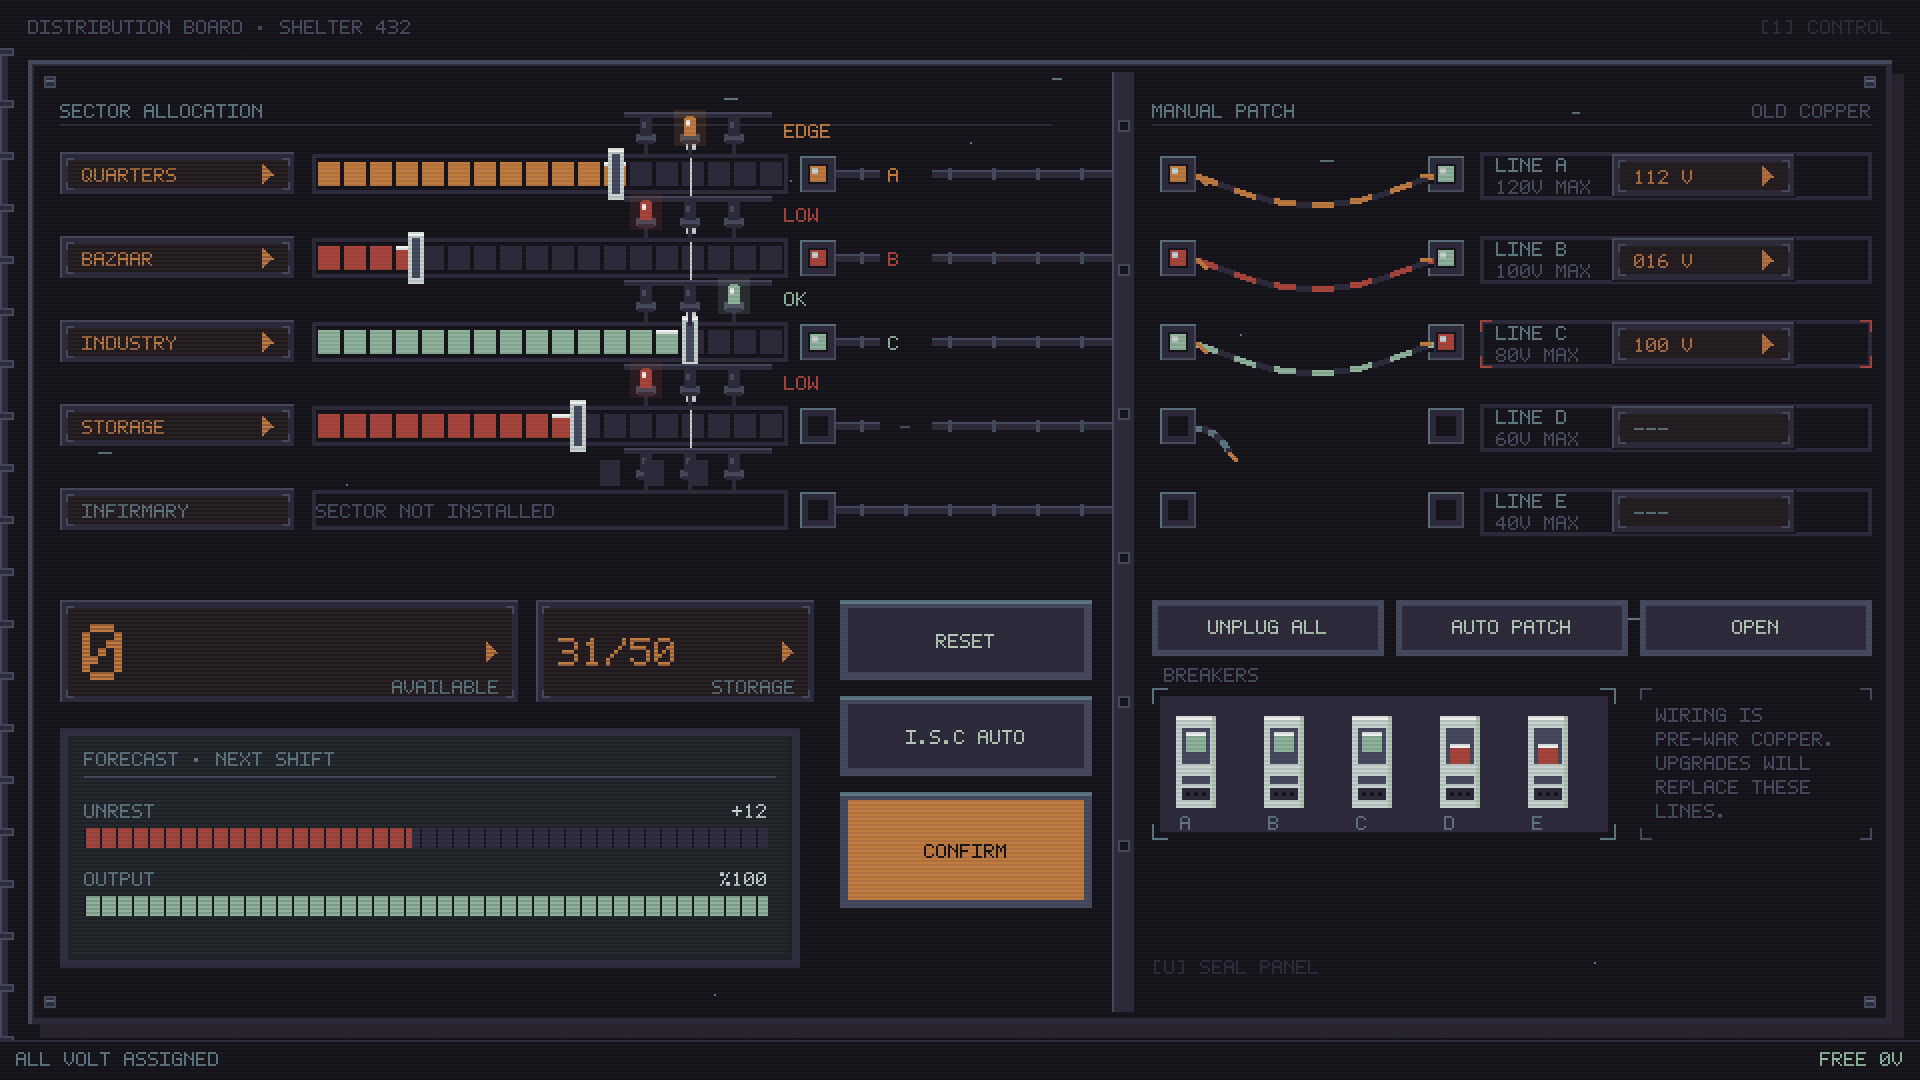Open the Line B 016 V voltage selector
The width and height of the screenshot is (1920, 1080).
pyautogui.click(x=1704, y=261)
